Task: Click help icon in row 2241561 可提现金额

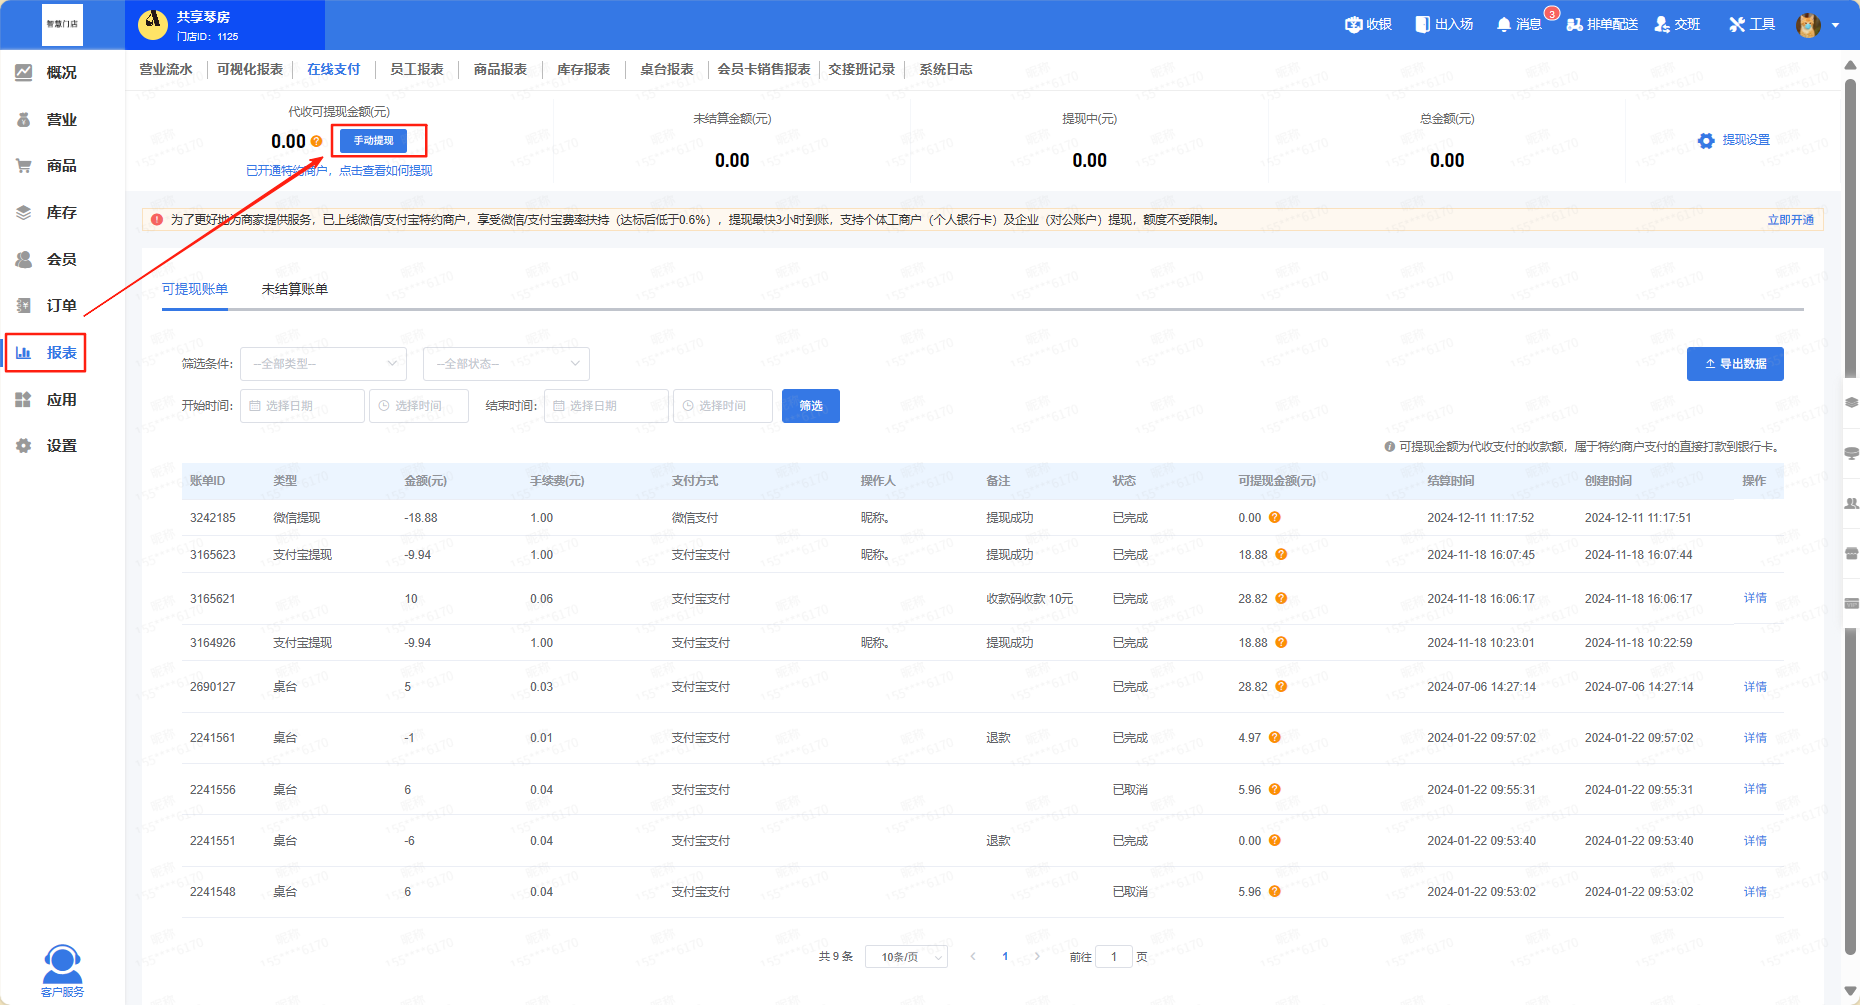Action: point(1275,738)
